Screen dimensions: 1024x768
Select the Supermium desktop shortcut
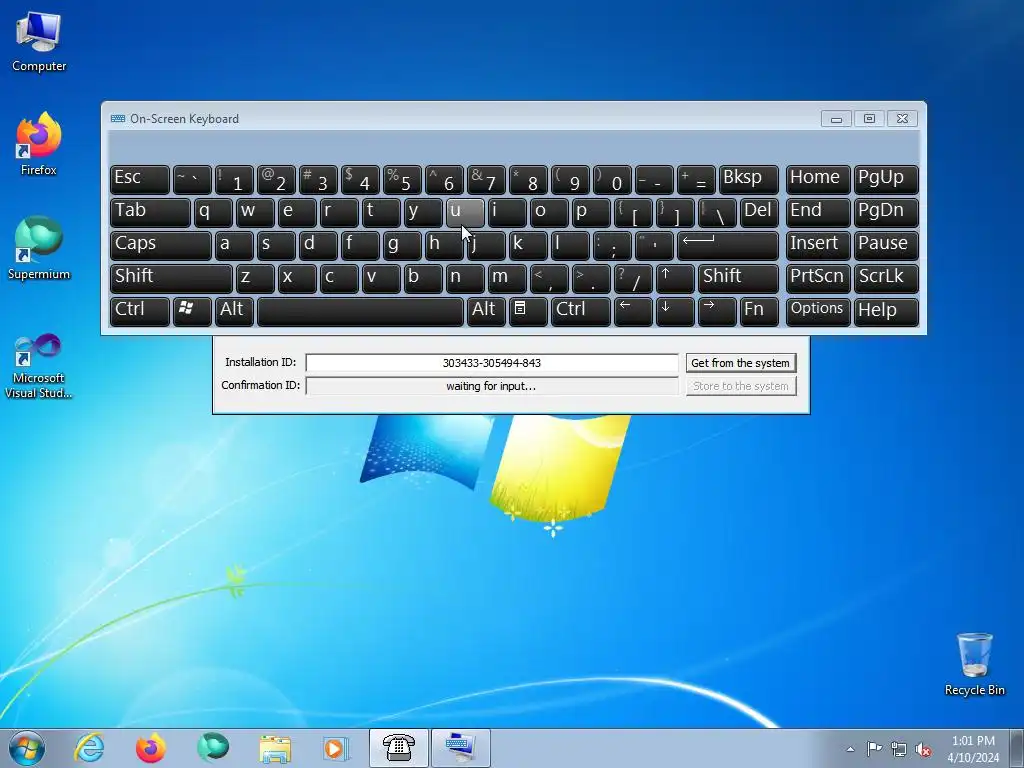coord(39,248)
